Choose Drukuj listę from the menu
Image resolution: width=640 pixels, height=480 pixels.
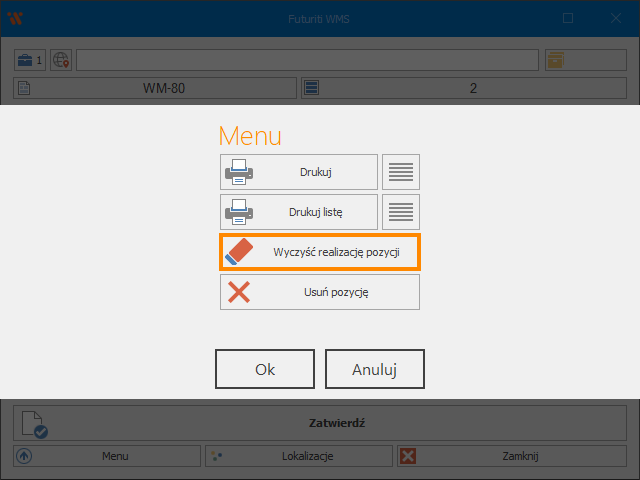click(315, 212)
